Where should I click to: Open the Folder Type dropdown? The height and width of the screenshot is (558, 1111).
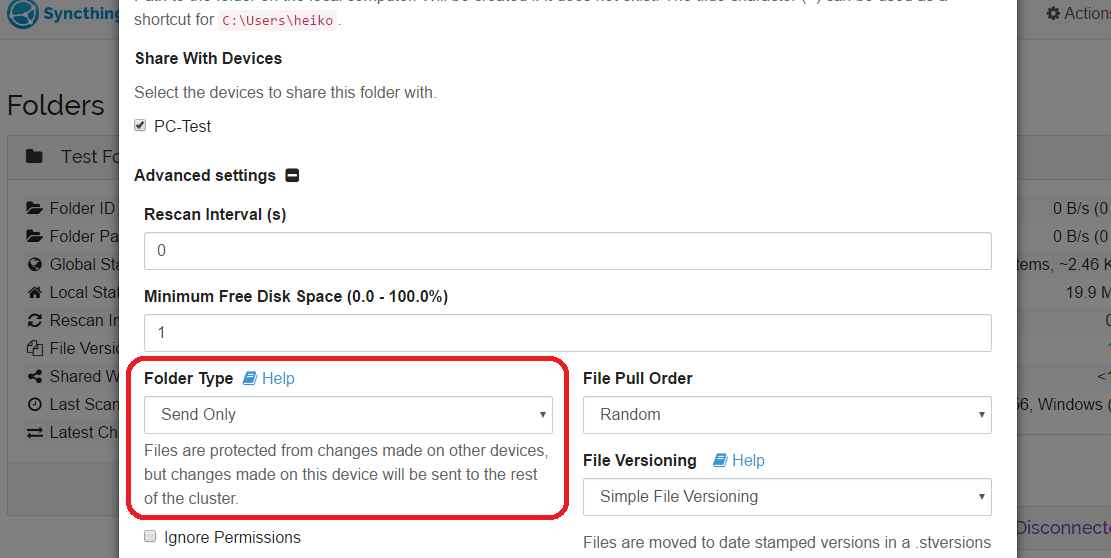(348, 414)
